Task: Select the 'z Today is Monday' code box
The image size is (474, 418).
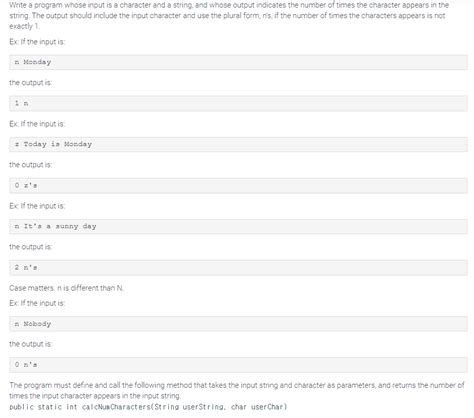Action: tap(238, 144)
